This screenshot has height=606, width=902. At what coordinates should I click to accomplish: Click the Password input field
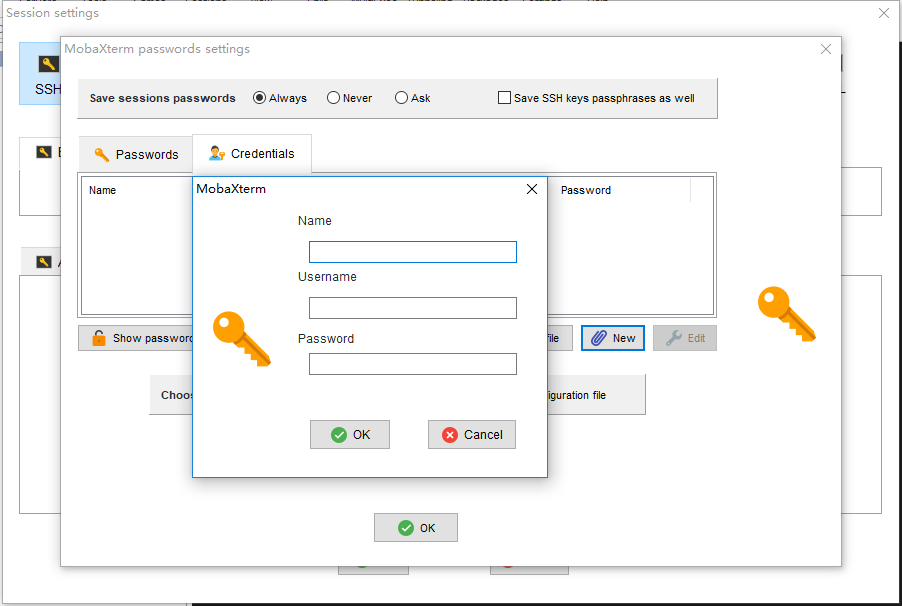[412, 364]
